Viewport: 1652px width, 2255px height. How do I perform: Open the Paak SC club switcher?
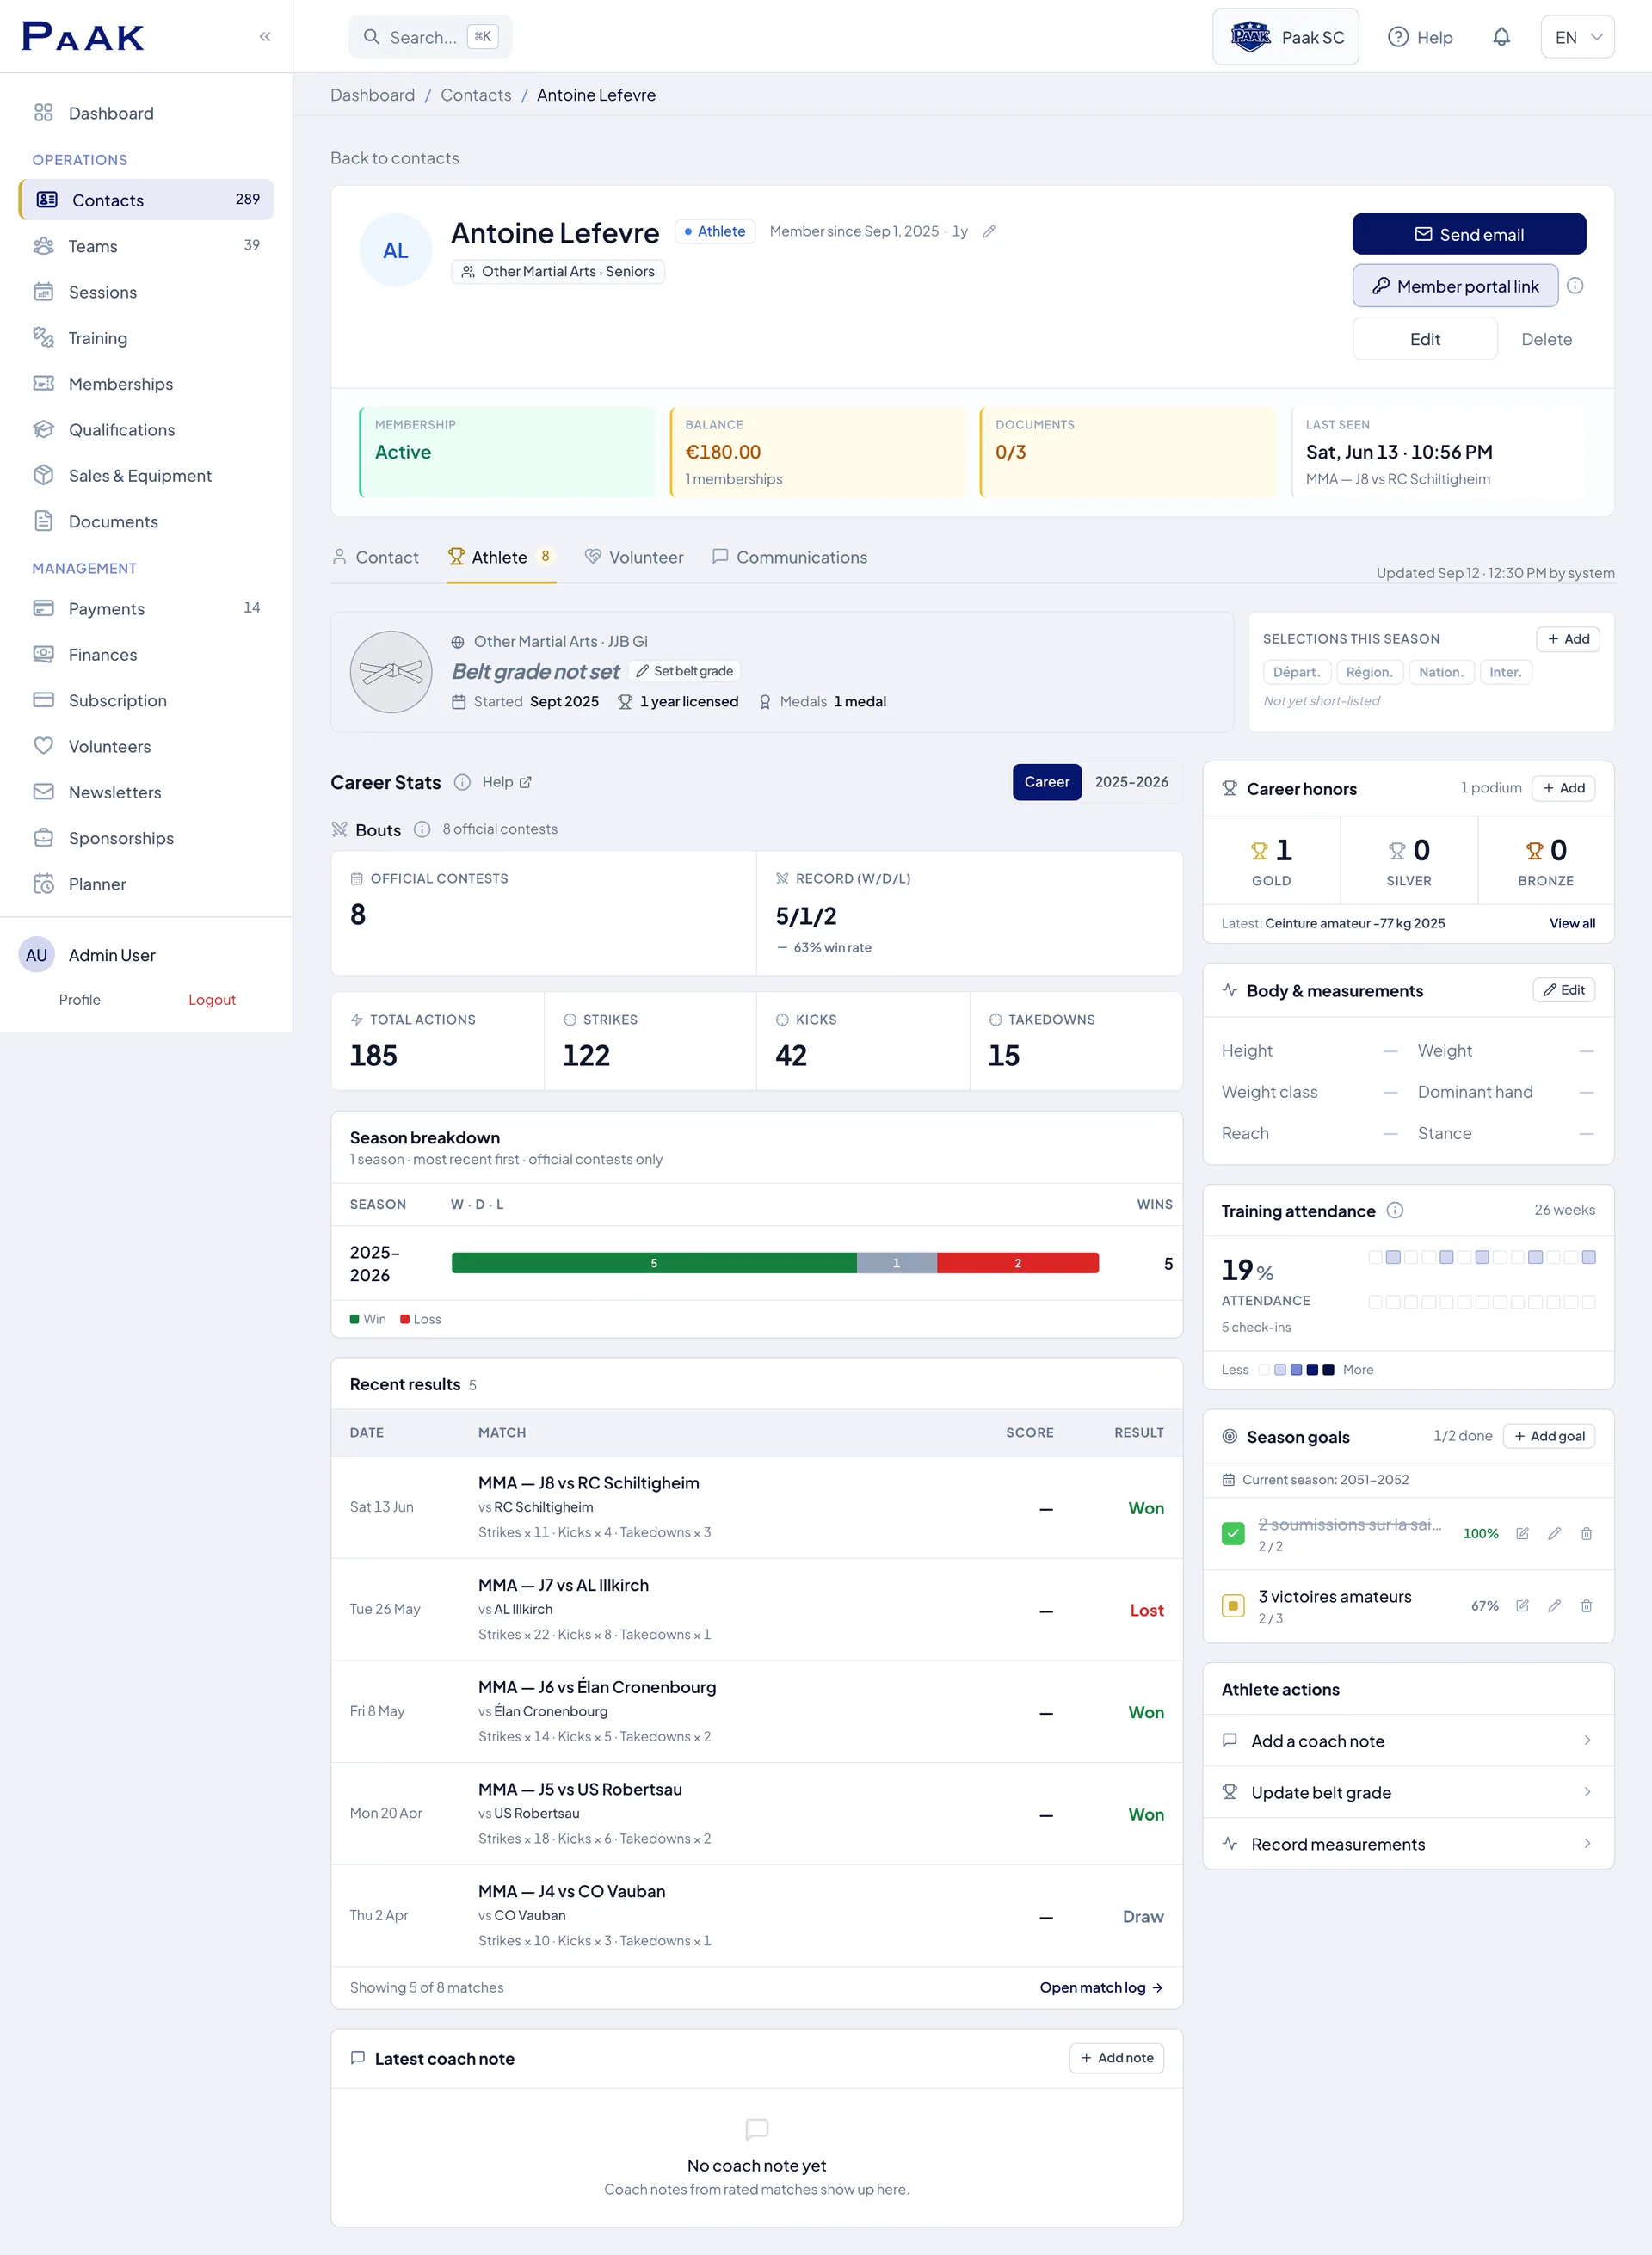pyautogui.click(x=1285, y=37)
